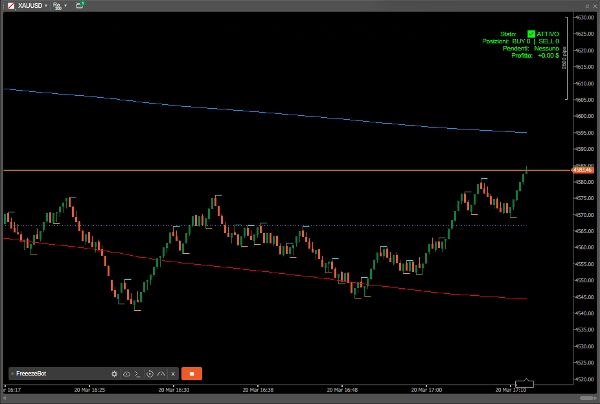Click the 'Stato:' overlay label
Image resolution: width=600 pixels, height=404 pixels.
tap(508, 34)
